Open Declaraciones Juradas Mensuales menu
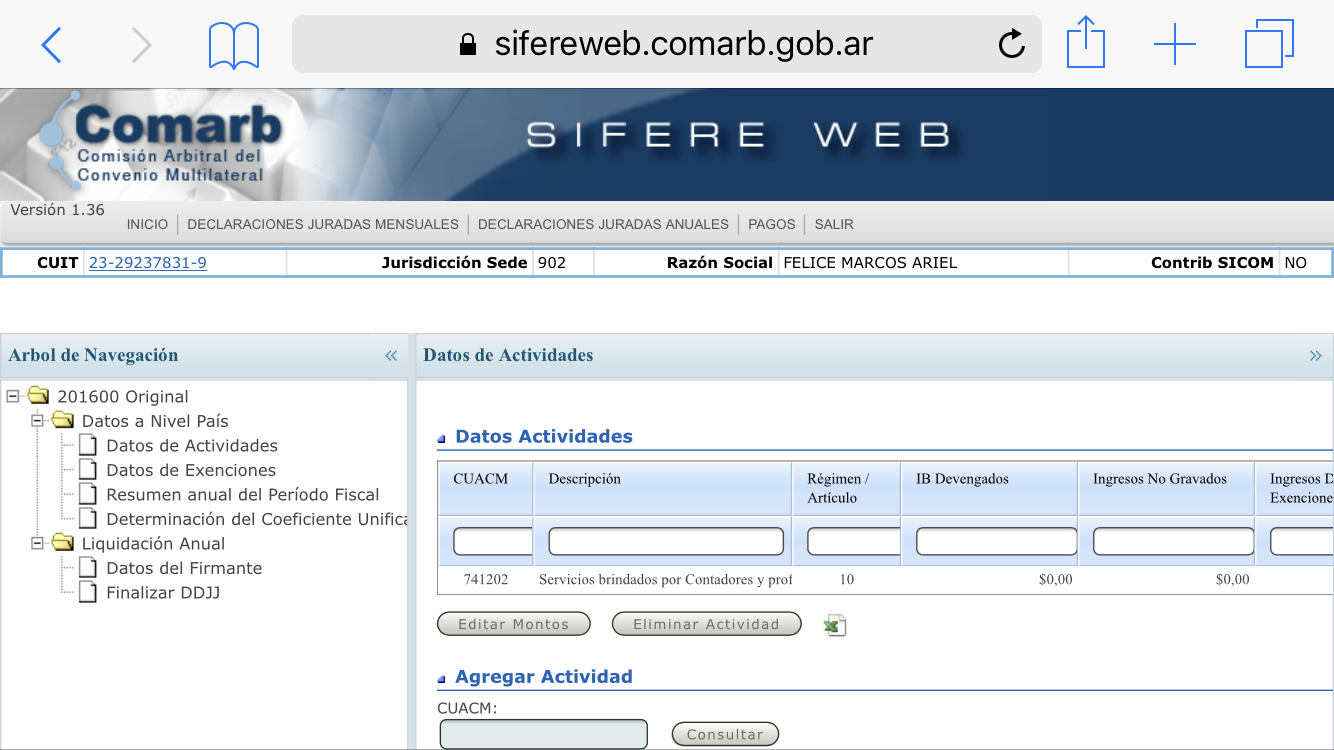This screenshot has height=750, width=1334. click(322, 224)
